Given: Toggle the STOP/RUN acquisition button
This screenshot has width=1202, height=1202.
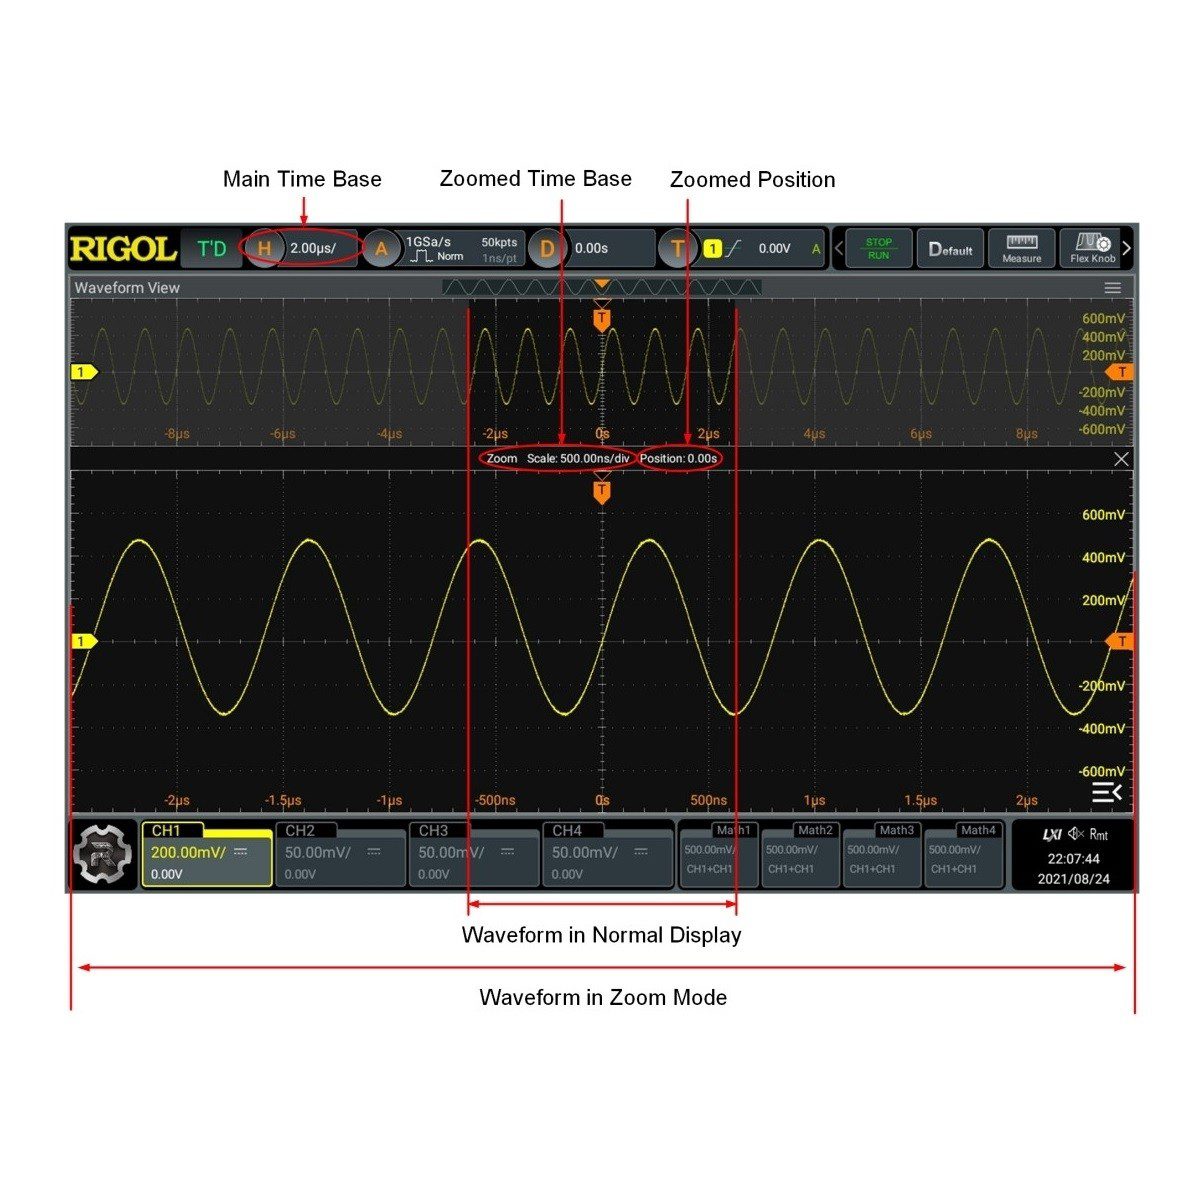Looking at the screenshot, I should coord(878,249).
